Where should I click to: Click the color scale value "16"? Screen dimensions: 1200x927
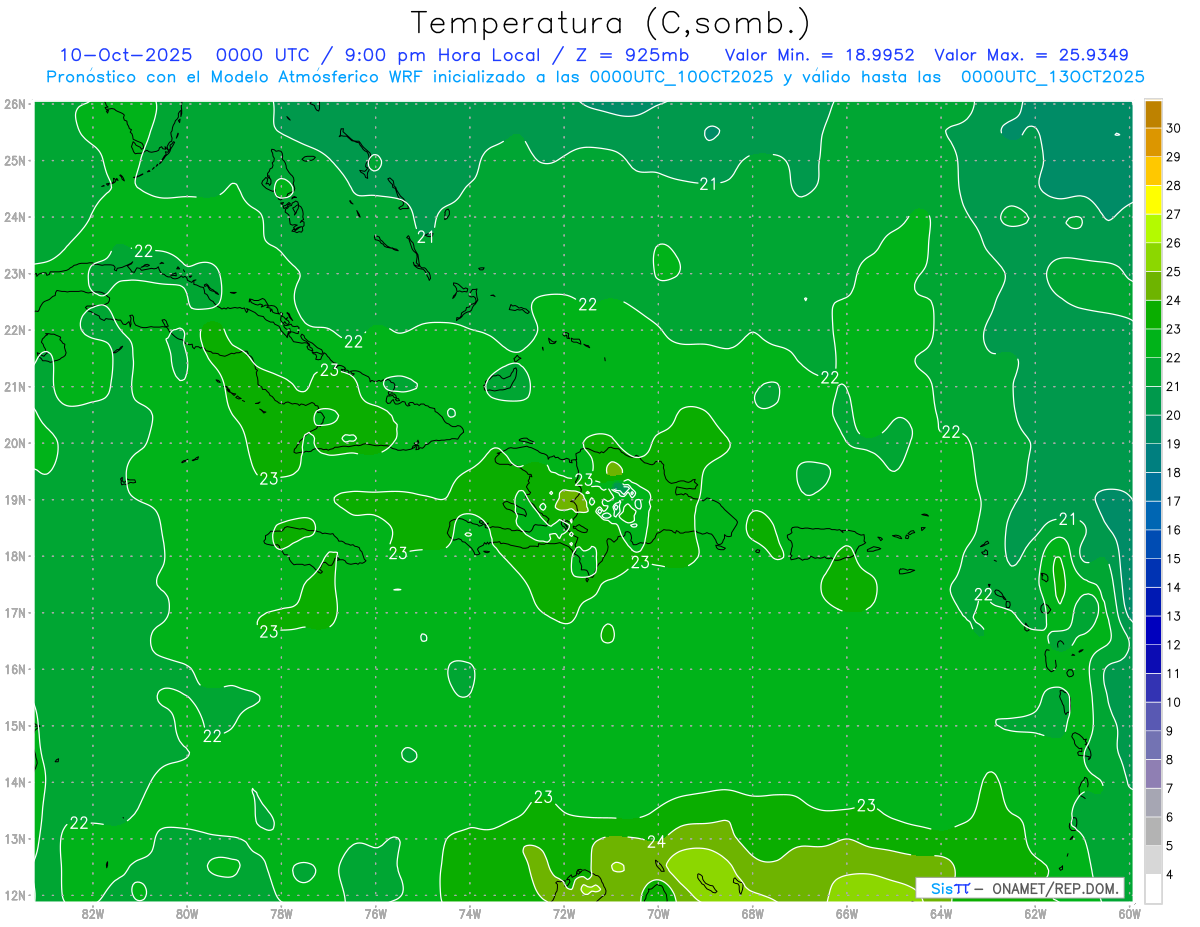tap(1173, 530)
